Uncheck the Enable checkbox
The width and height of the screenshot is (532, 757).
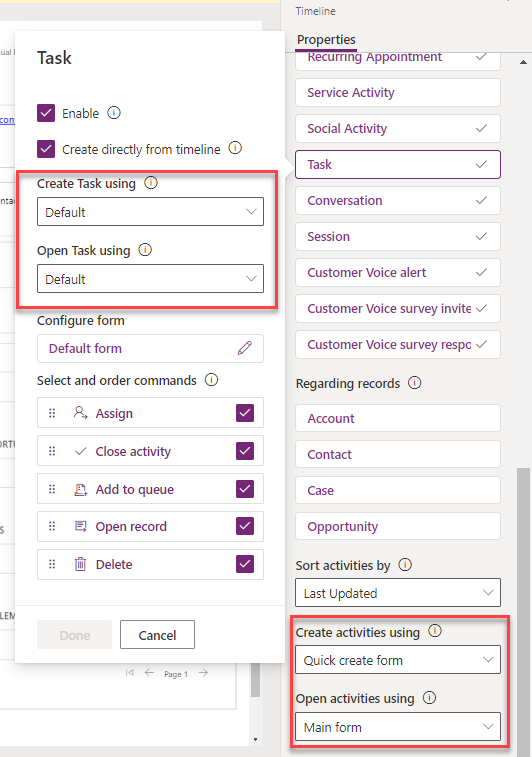click(x=46, y=113)
